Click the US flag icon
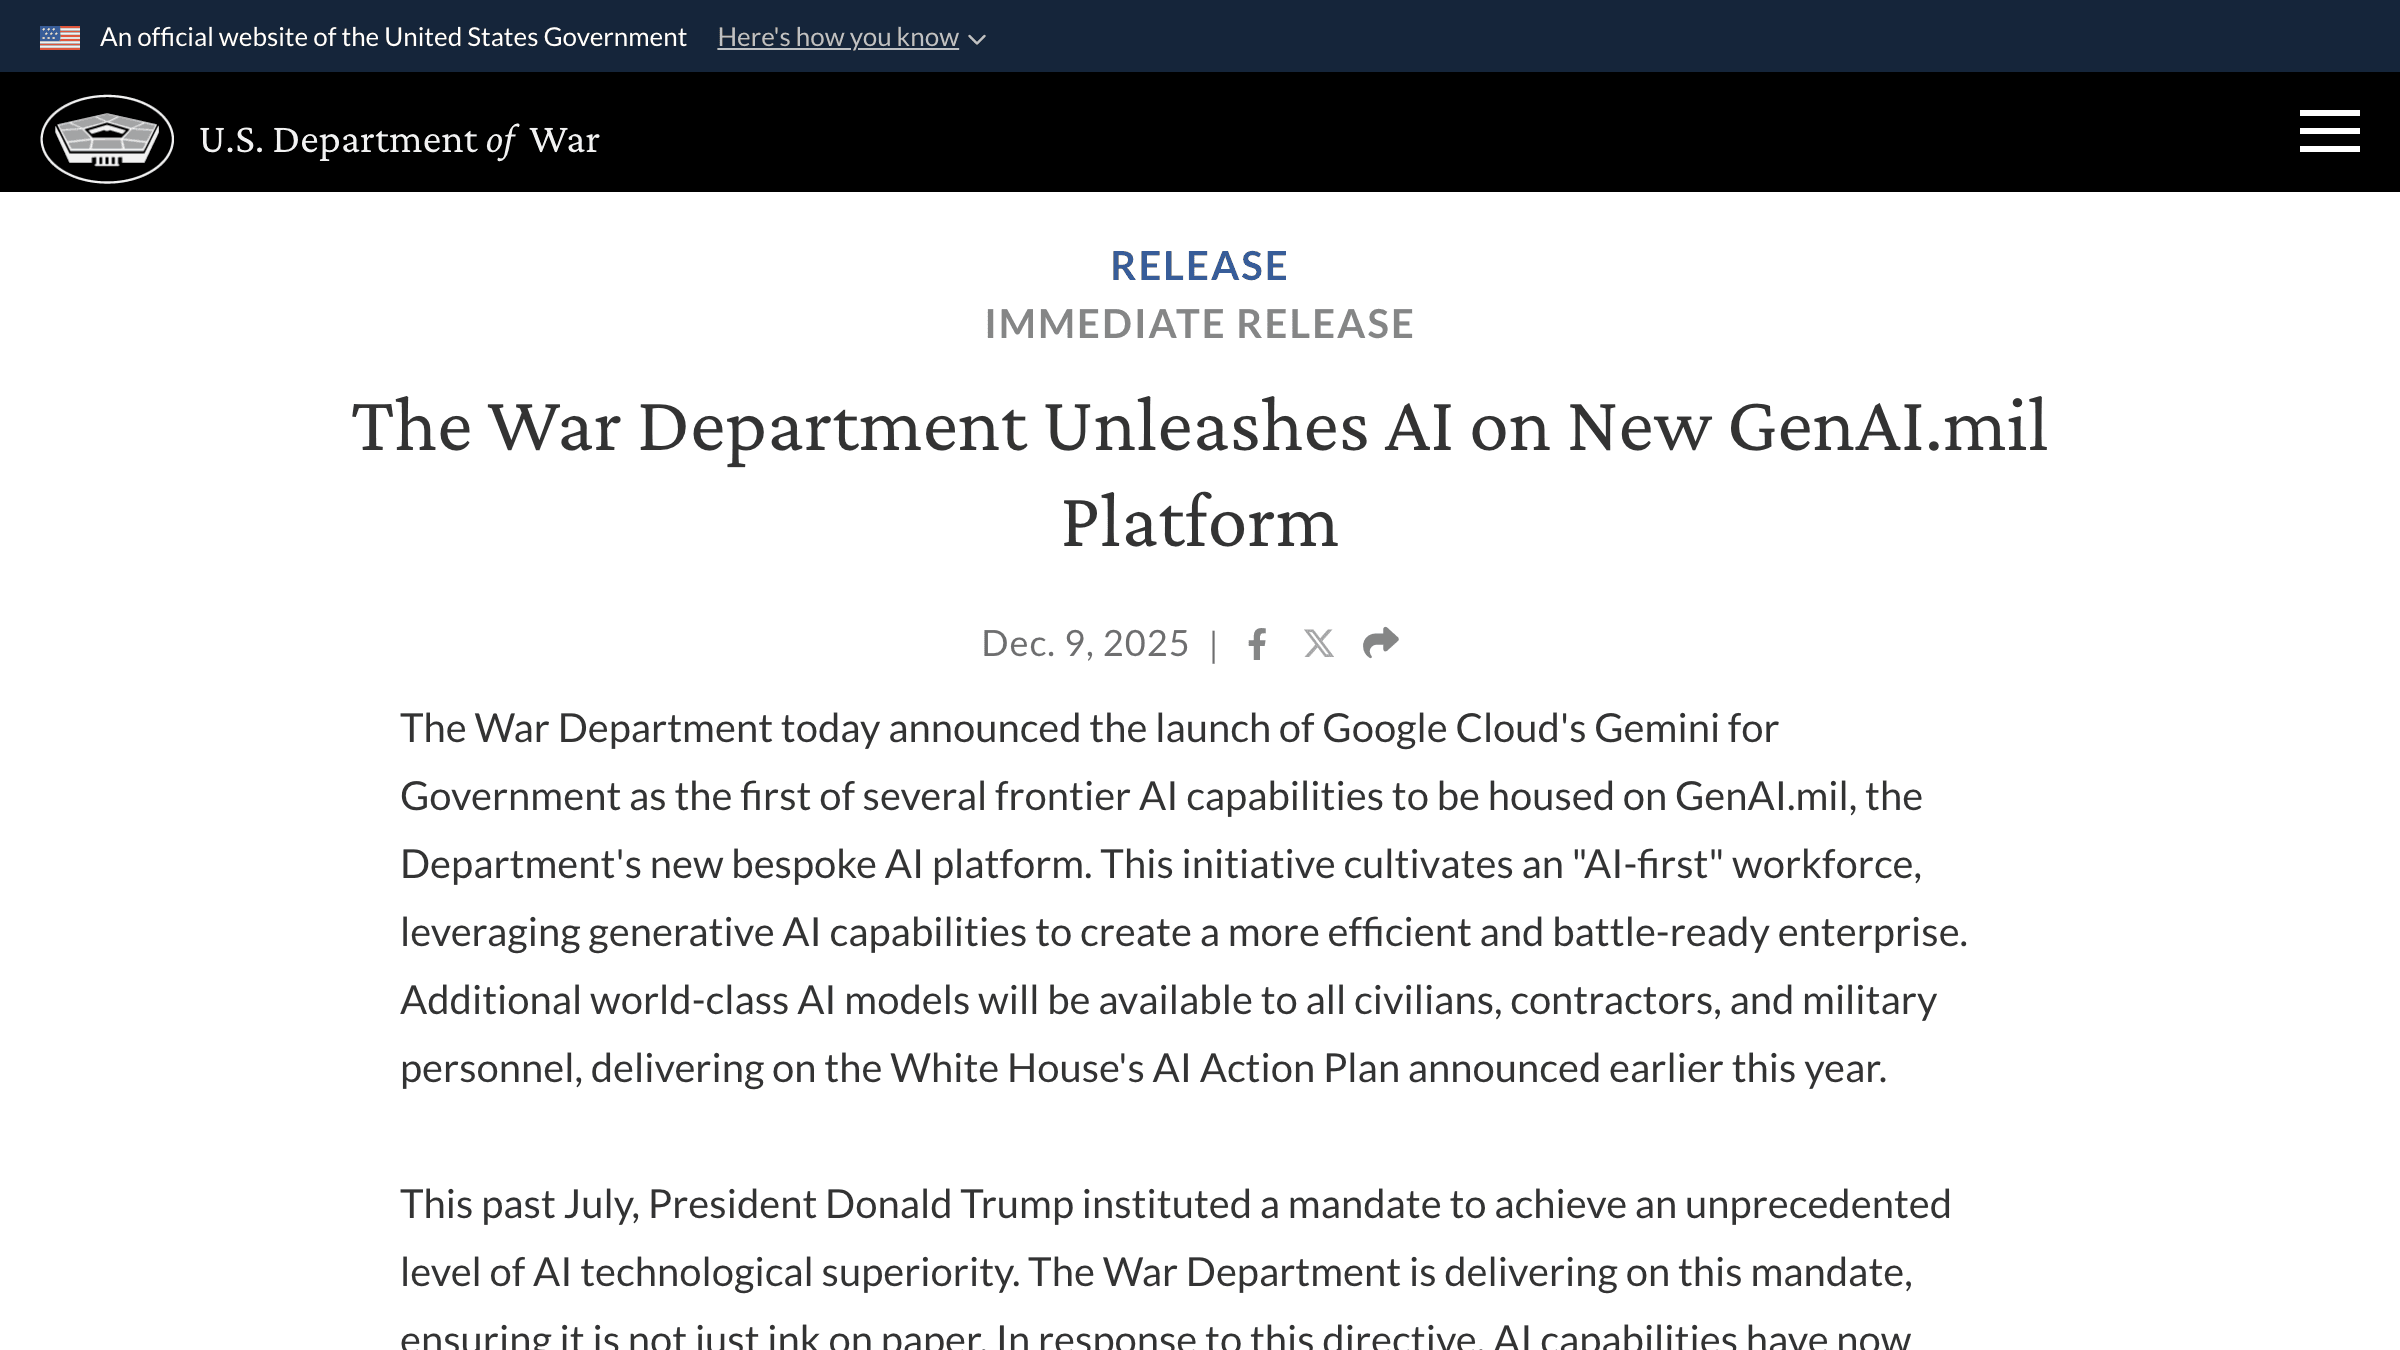Image resolution: width=2400 pixels, height=1350 pixels. pos(60,38)
